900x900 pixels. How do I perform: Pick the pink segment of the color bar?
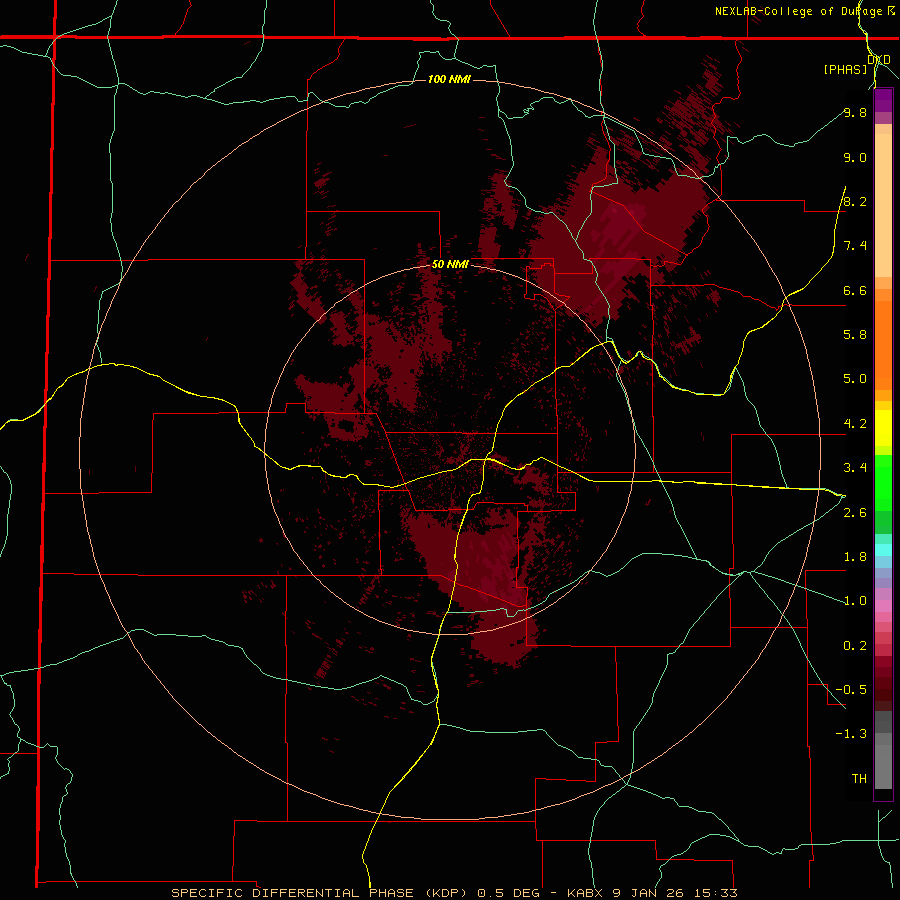click(x=883, y=606)
